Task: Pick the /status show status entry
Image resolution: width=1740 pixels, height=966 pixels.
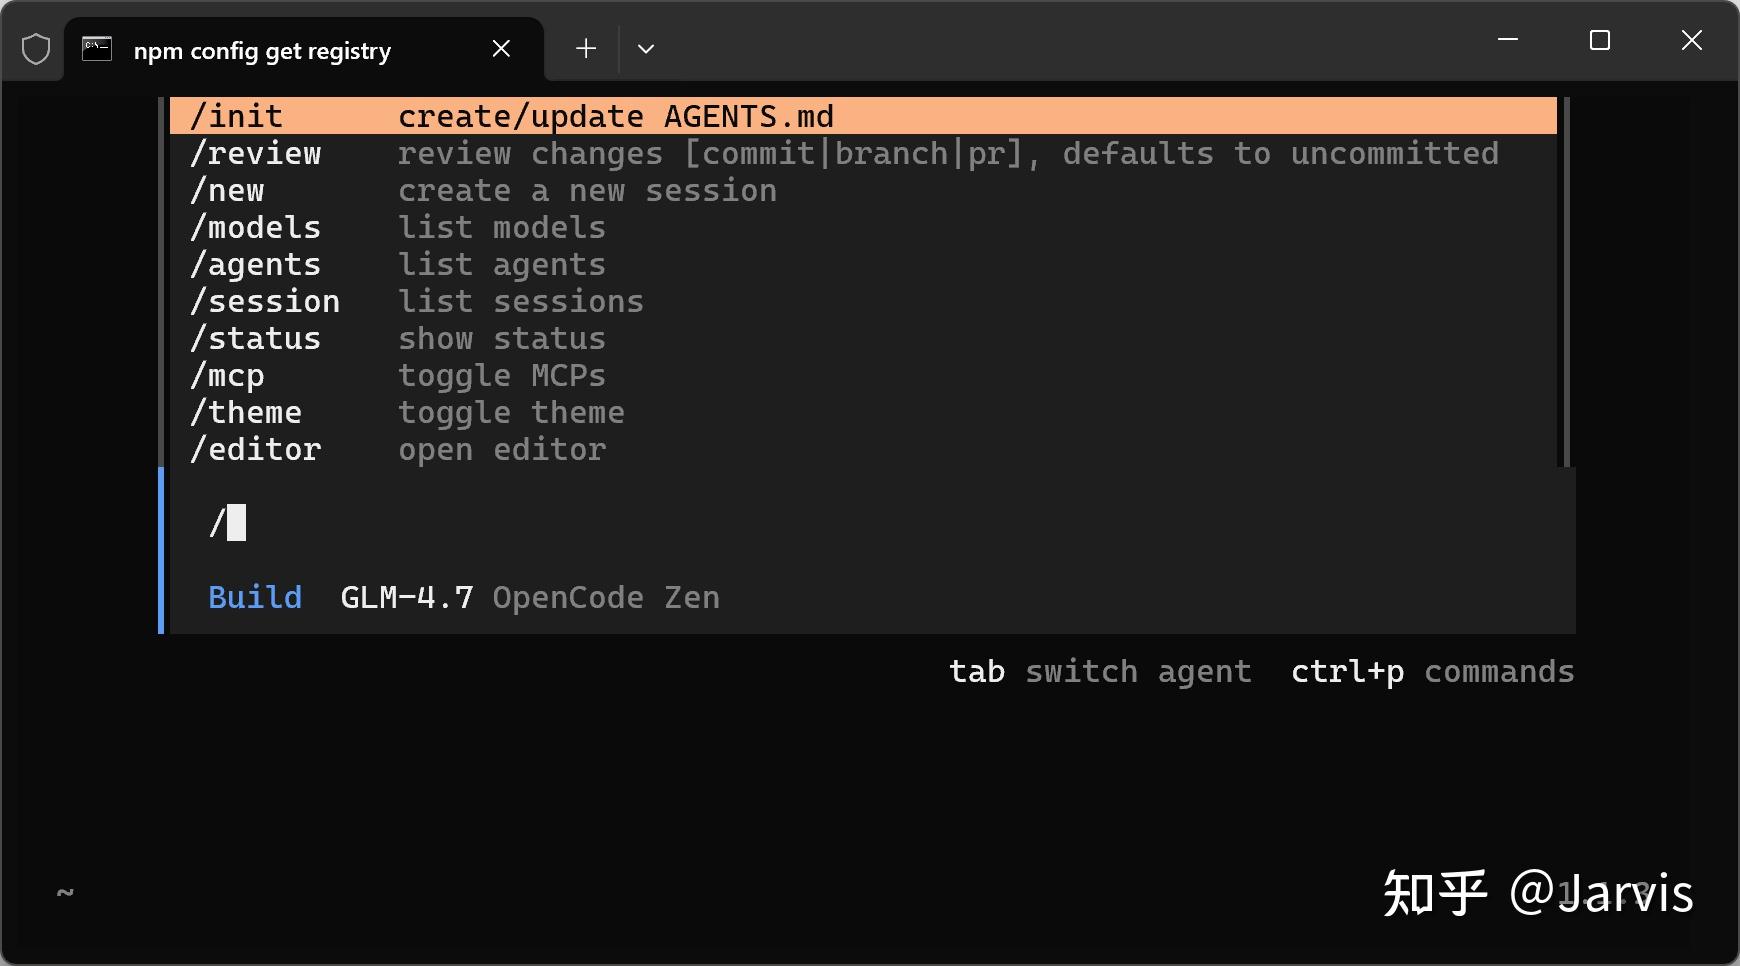Action: tap(863, 338)
